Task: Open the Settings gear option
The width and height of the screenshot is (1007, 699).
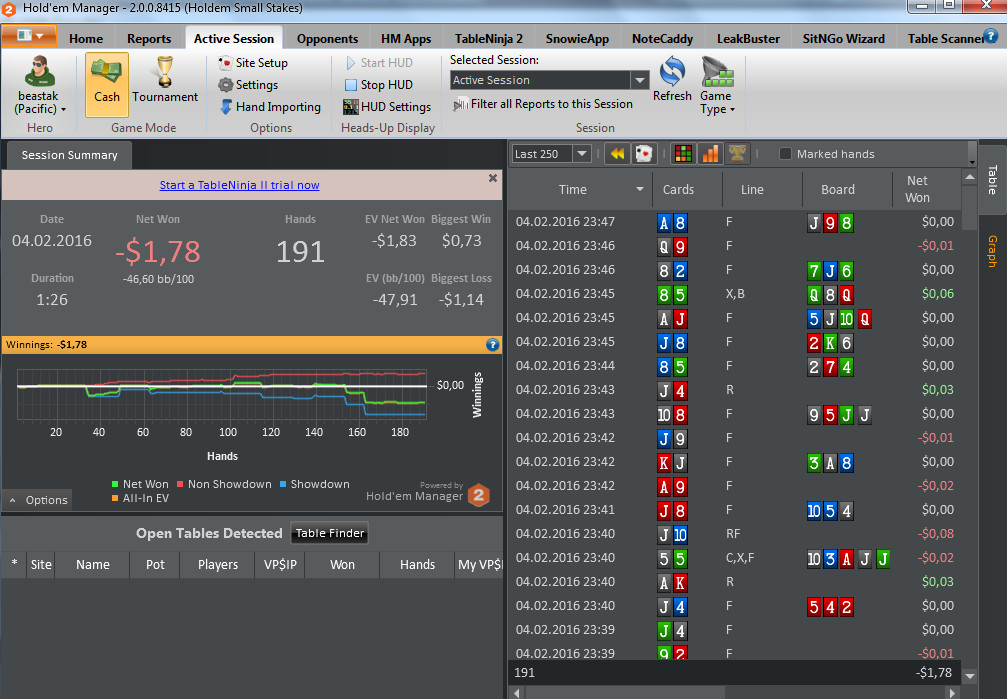Action: (x=249, y=85)
